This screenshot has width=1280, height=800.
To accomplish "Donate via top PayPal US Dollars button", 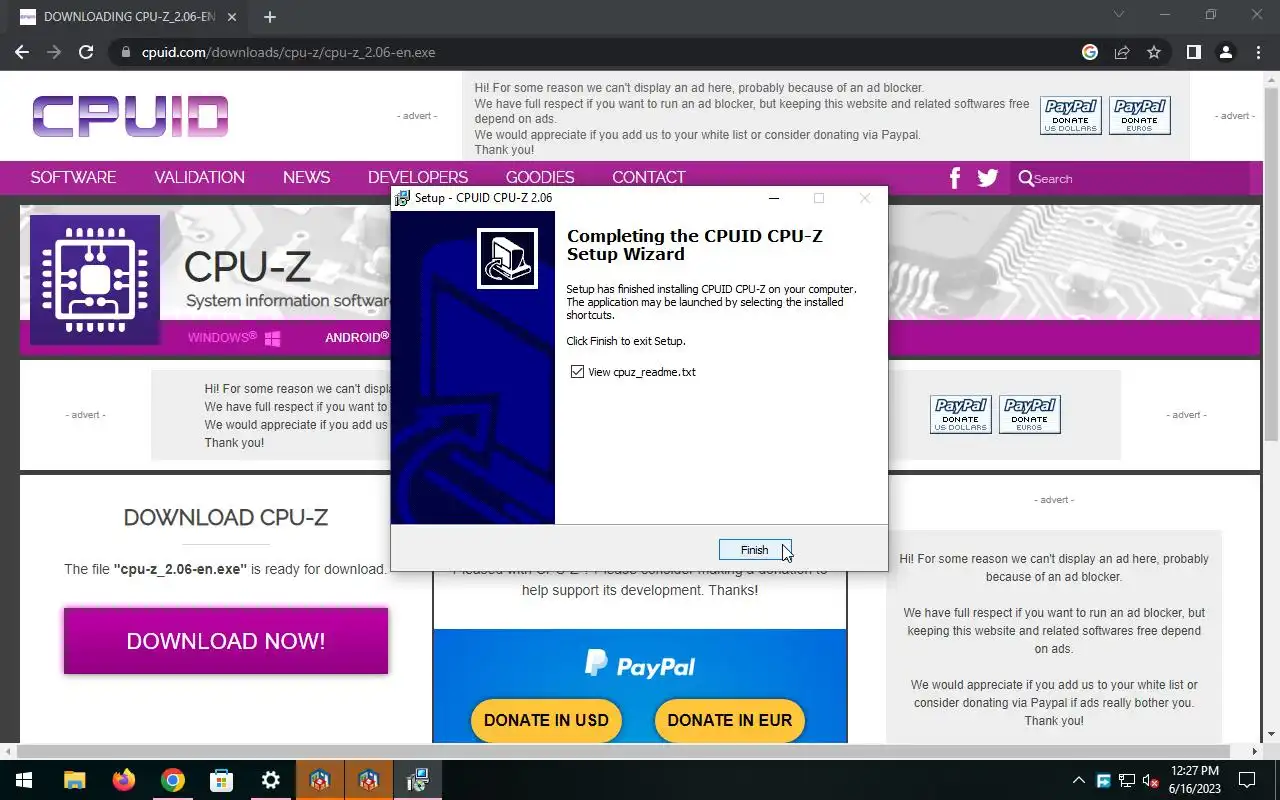I will tap(1071, 116).
